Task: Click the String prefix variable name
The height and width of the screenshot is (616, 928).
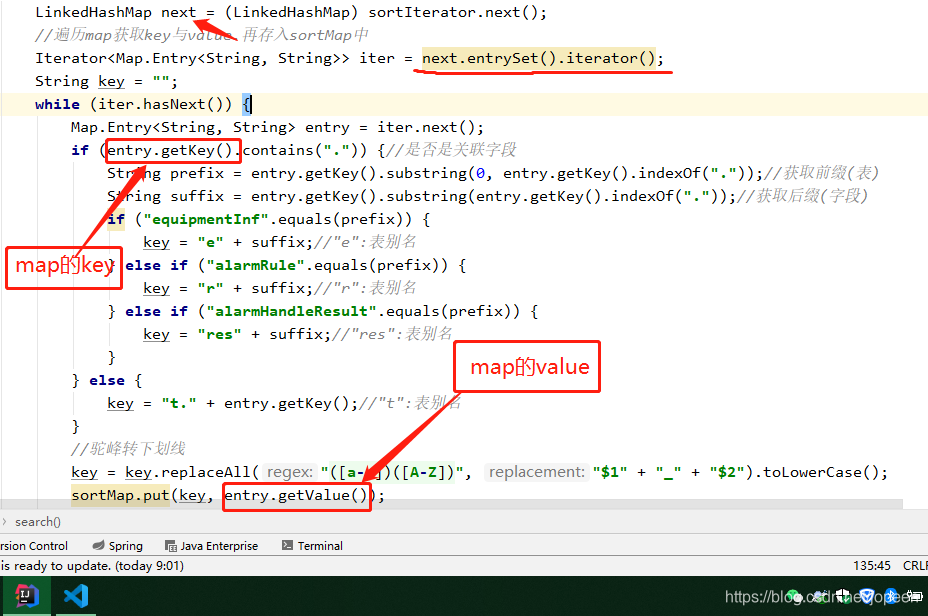Action: click(197, 173)
